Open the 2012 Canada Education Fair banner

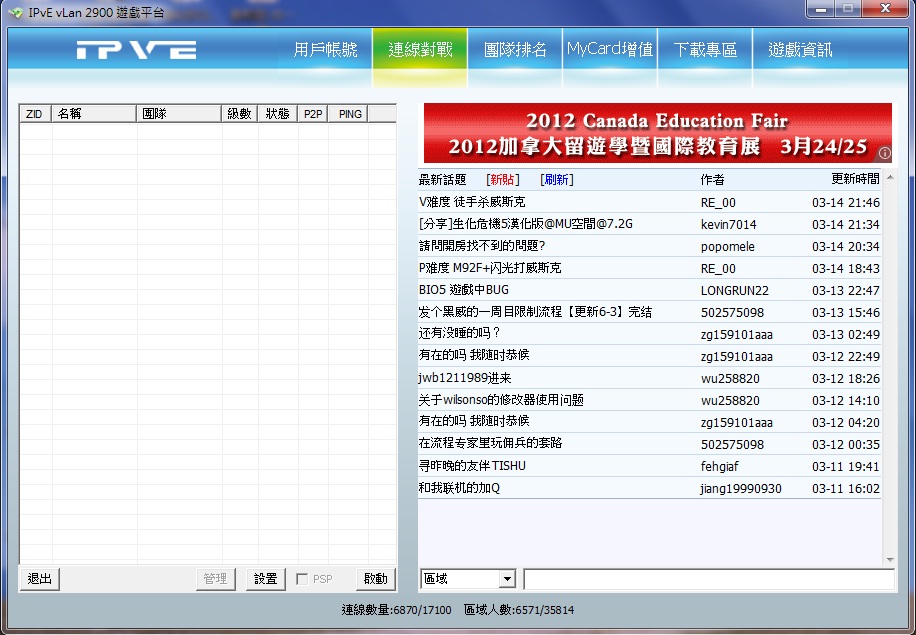pyautogui.click(x=657, y=133)
